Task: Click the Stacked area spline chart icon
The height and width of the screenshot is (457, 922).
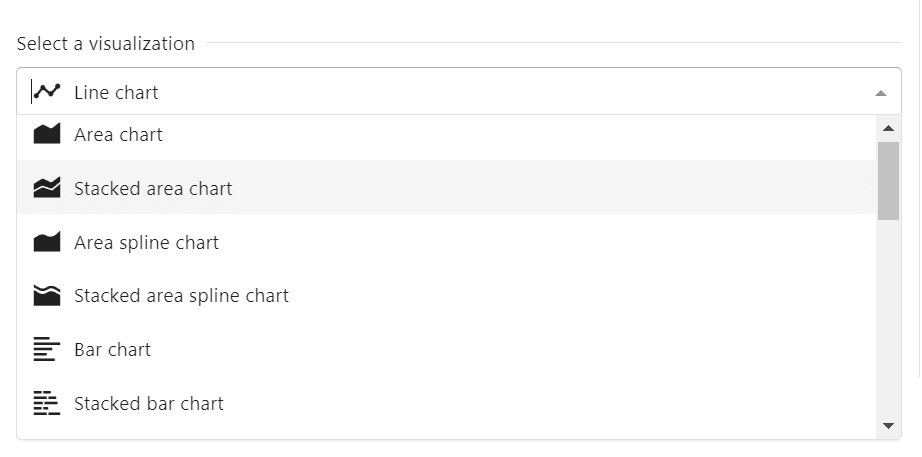Action: coord(47,295)
